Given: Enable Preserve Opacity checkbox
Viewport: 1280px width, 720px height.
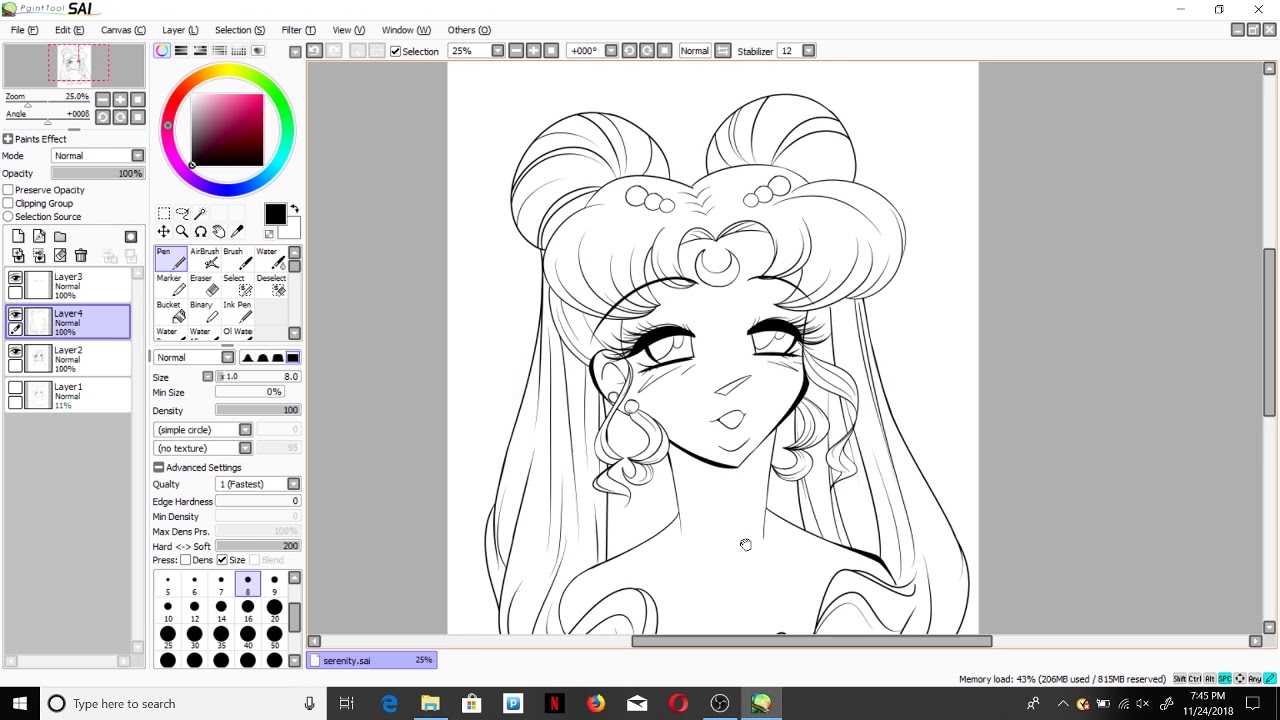Looking at the screenshot, I should [8, 190].
